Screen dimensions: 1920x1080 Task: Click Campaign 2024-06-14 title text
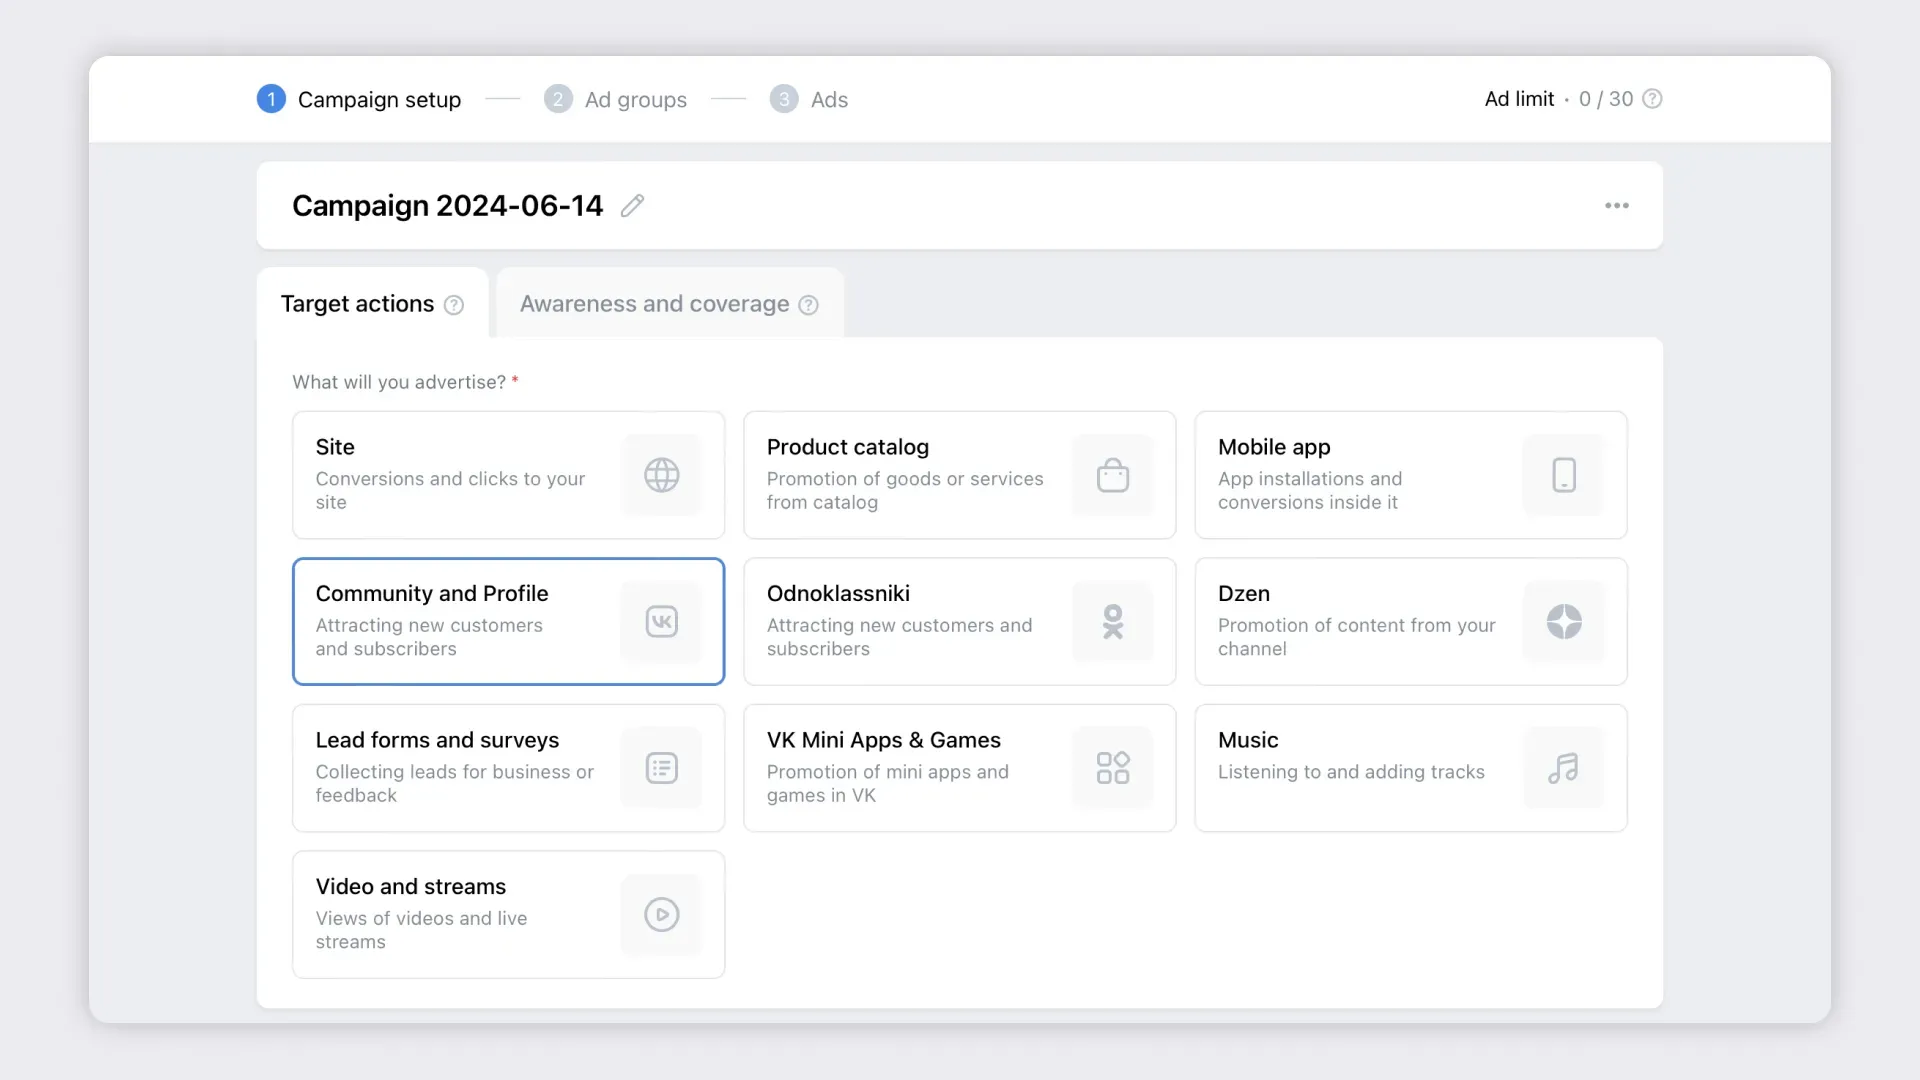tap(447, 206)
